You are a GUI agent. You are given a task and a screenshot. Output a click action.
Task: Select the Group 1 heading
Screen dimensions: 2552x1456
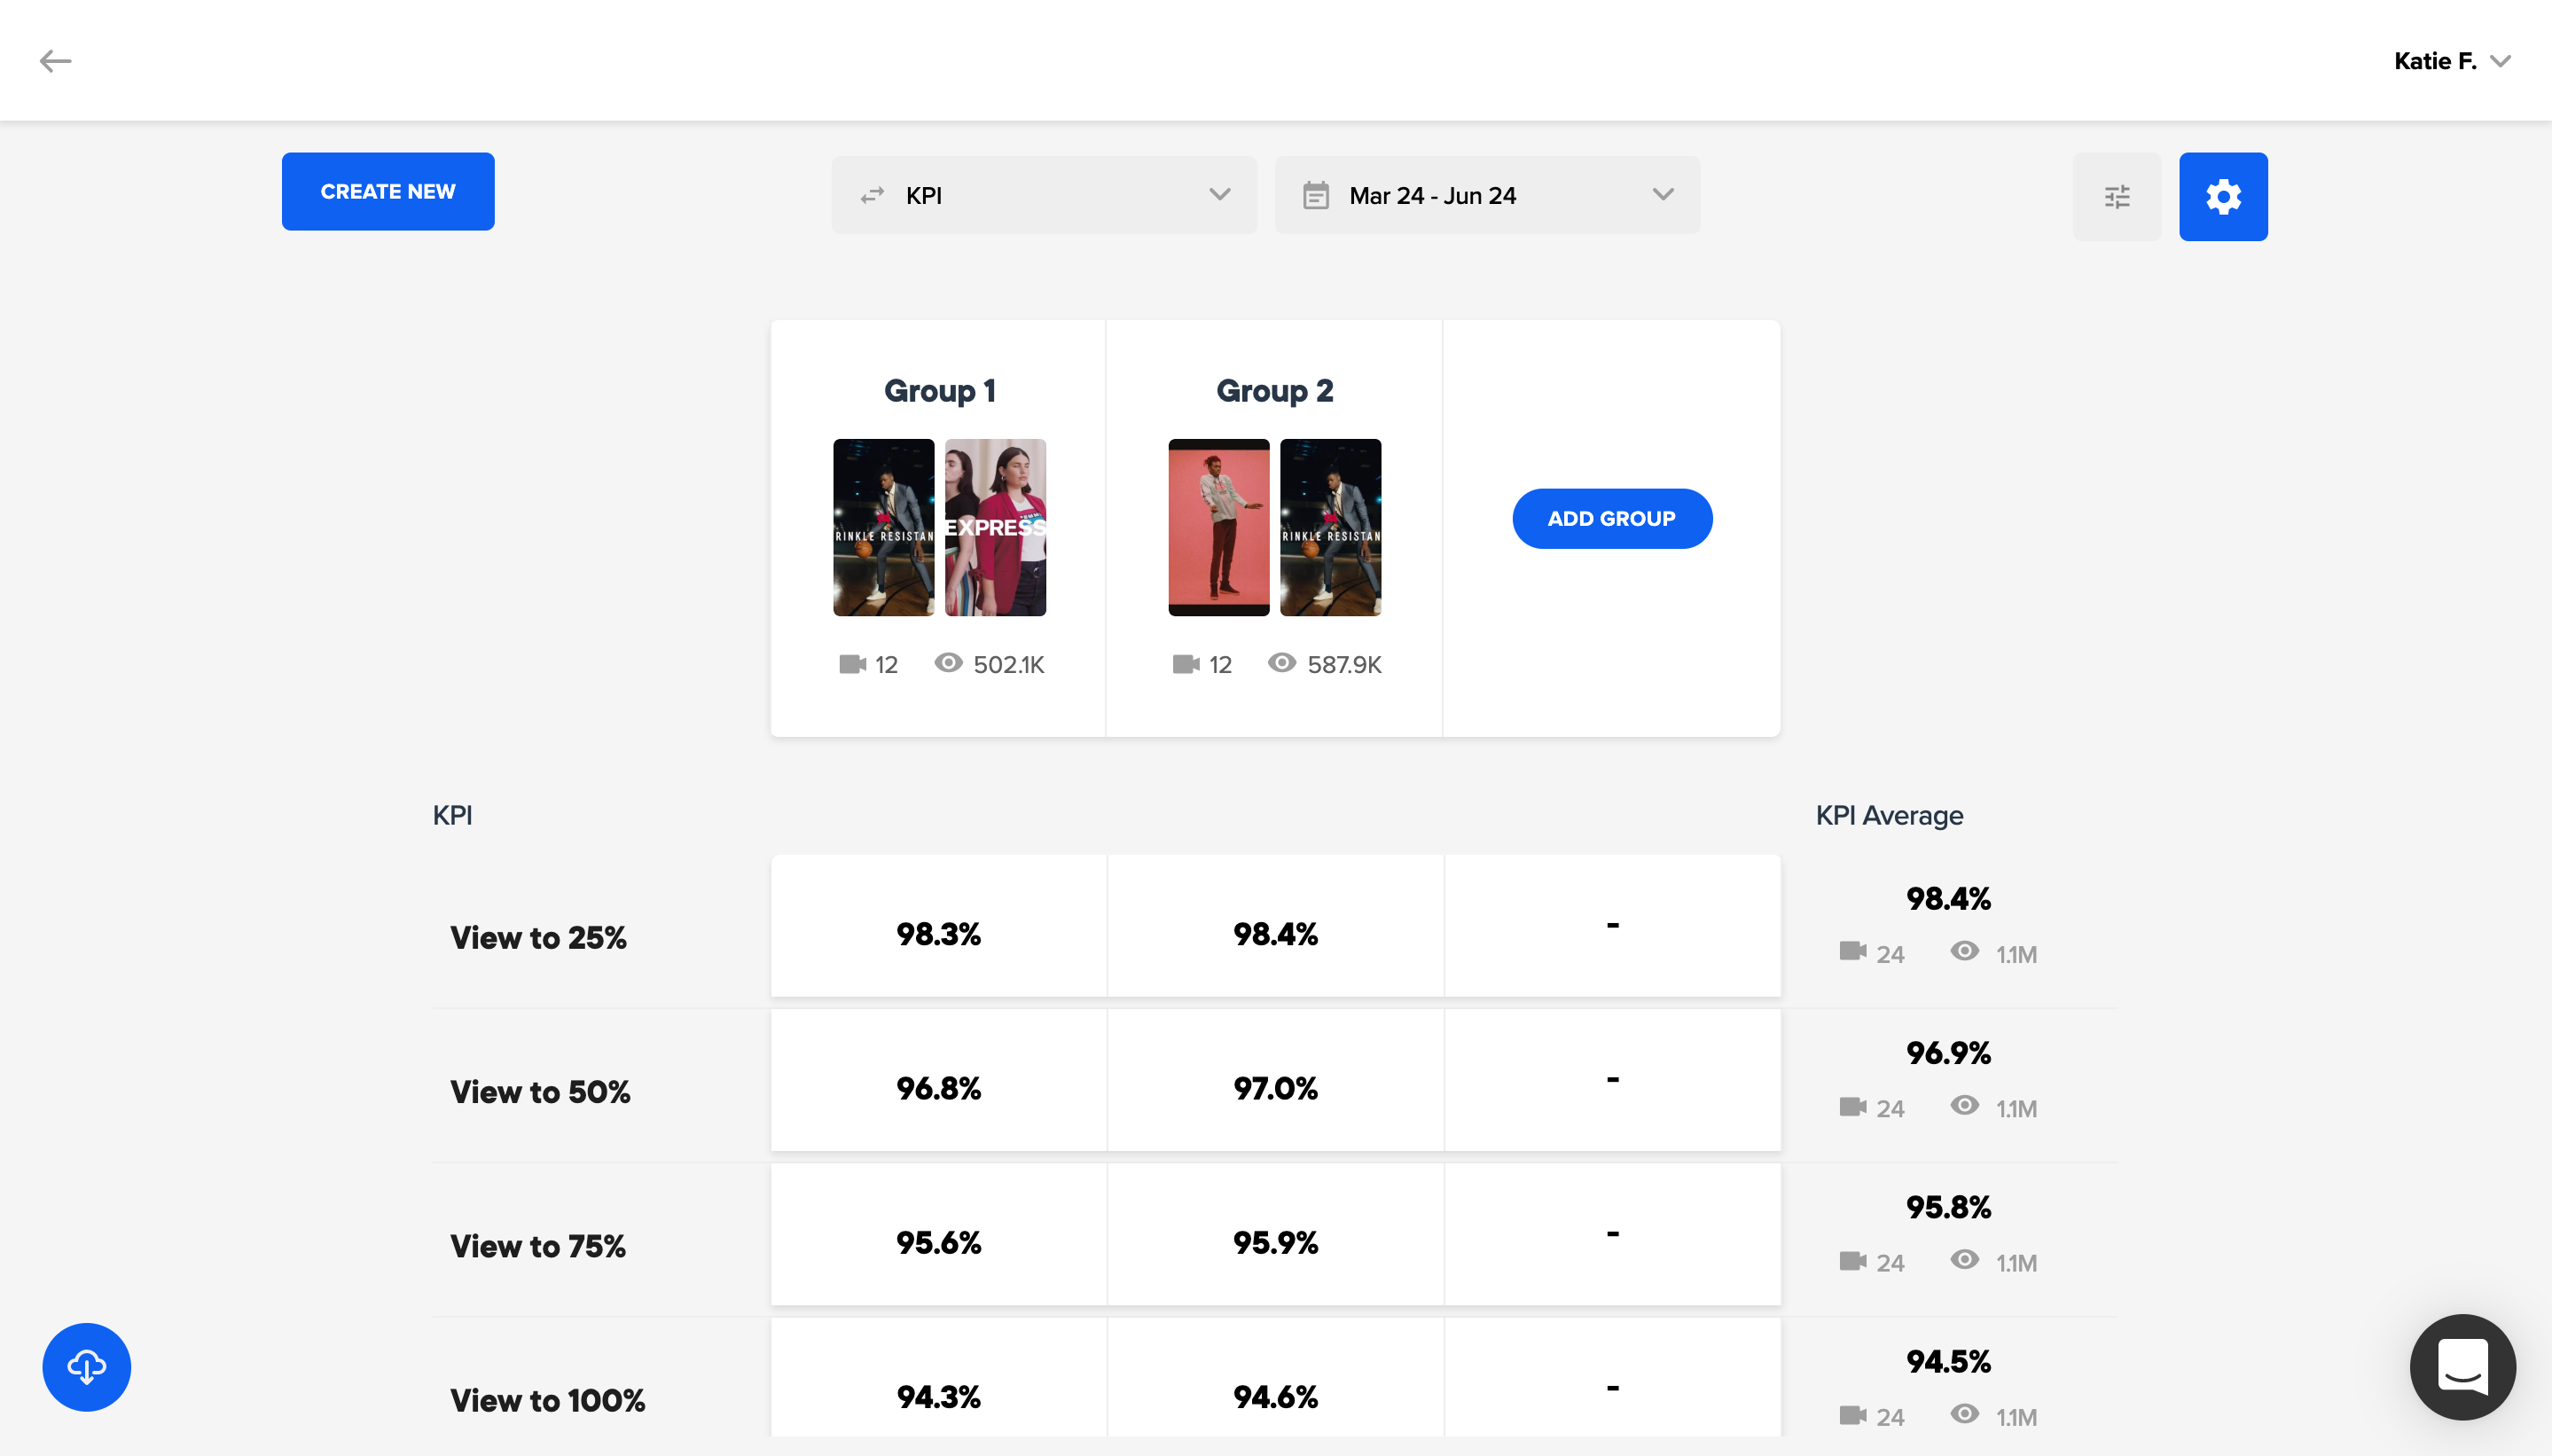pos(938,390)
